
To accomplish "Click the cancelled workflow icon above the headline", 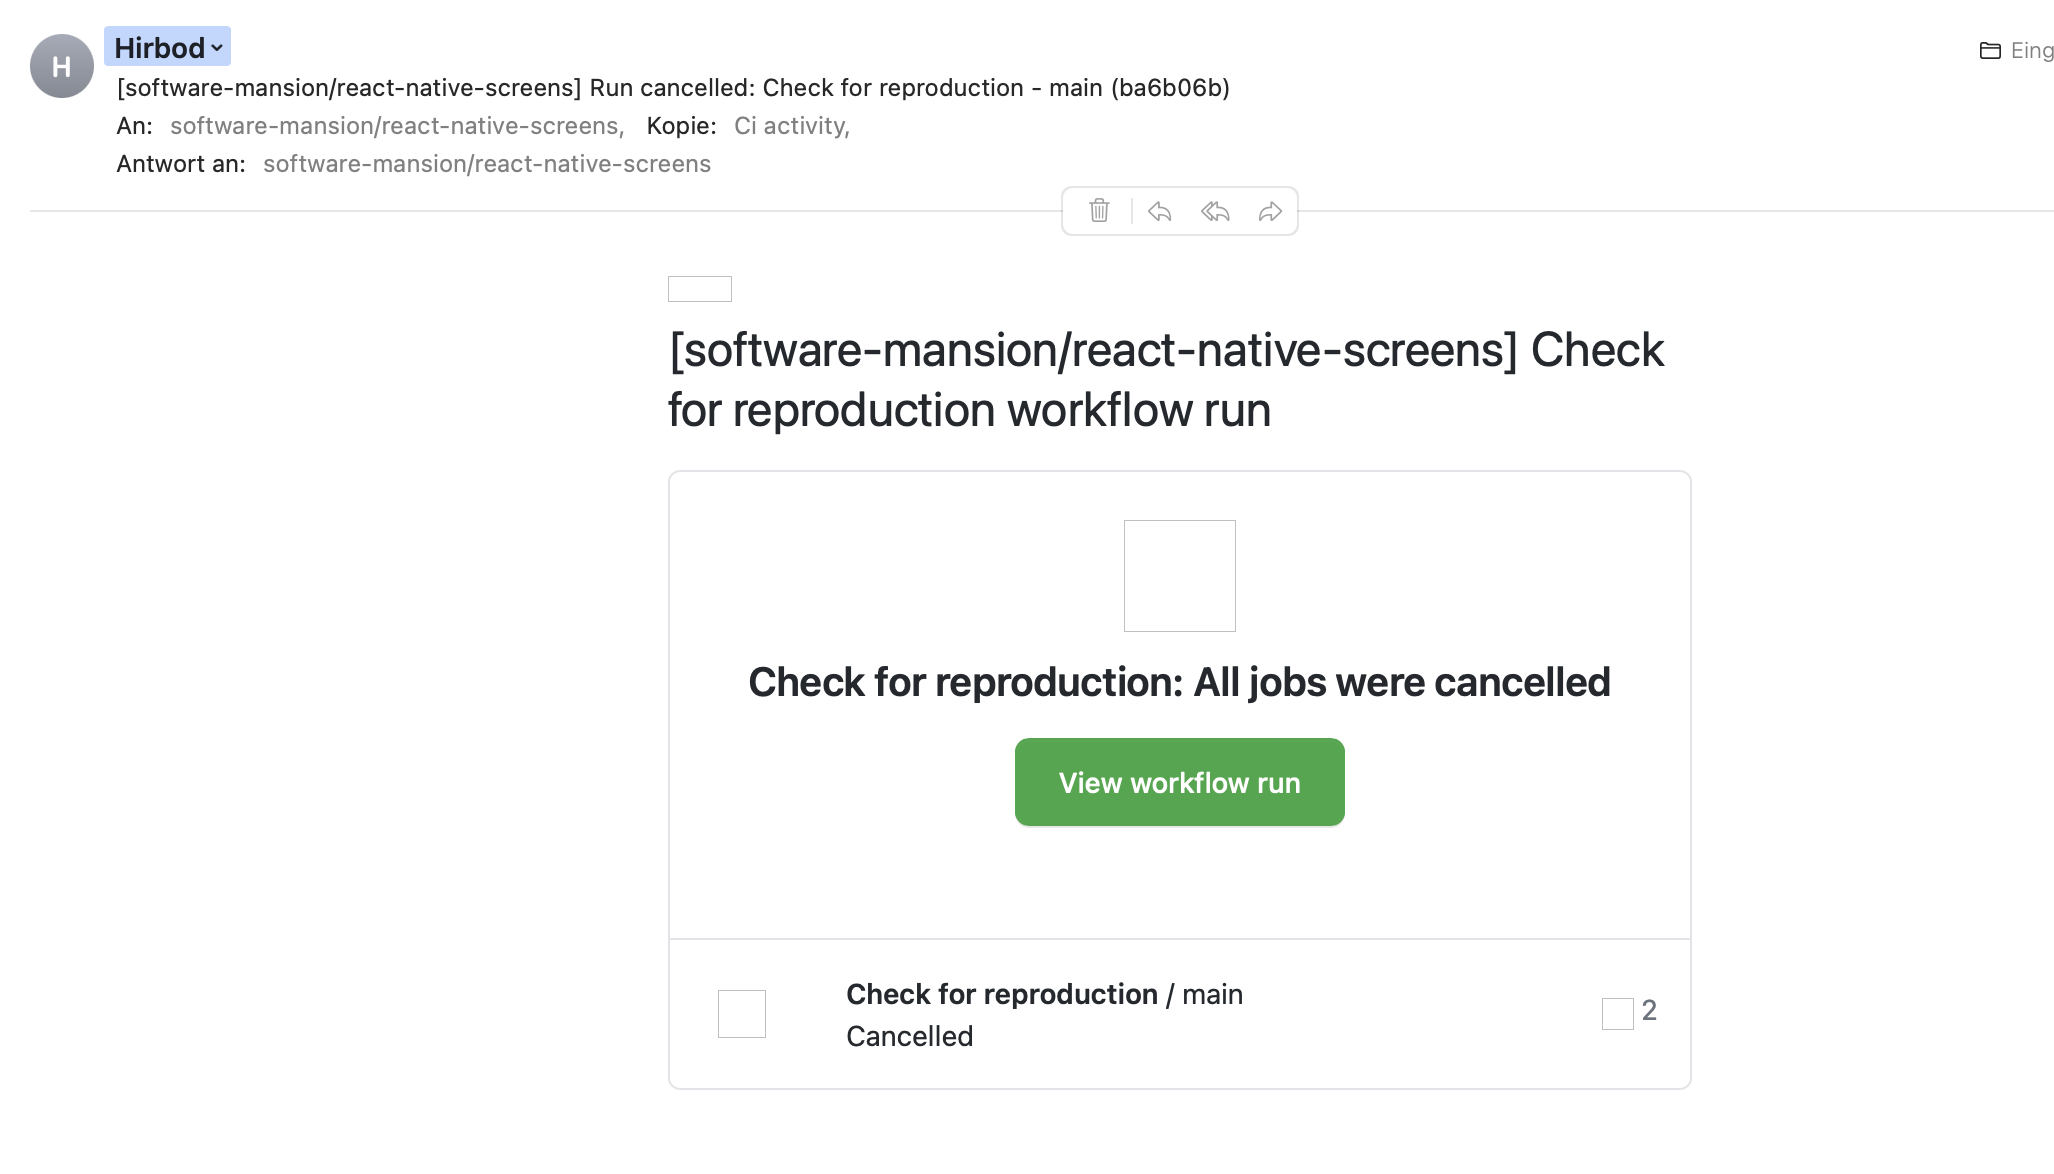I will tap(1179, 575).
